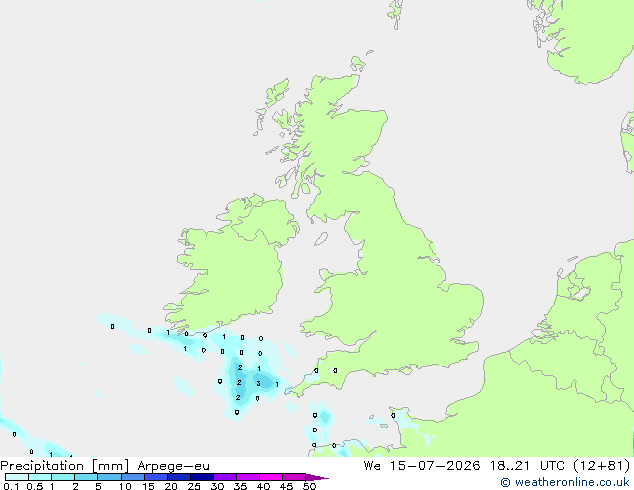Click the '40' legend label
Viewport: 634px width, 490px height.
click(263, 486)
